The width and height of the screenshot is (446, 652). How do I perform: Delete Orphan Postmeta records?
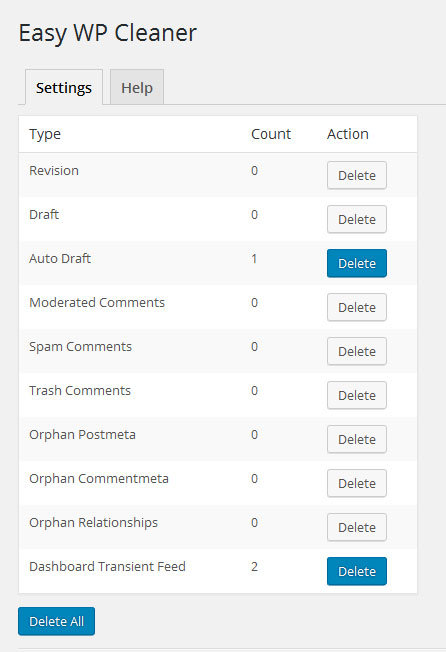(357, 440)
